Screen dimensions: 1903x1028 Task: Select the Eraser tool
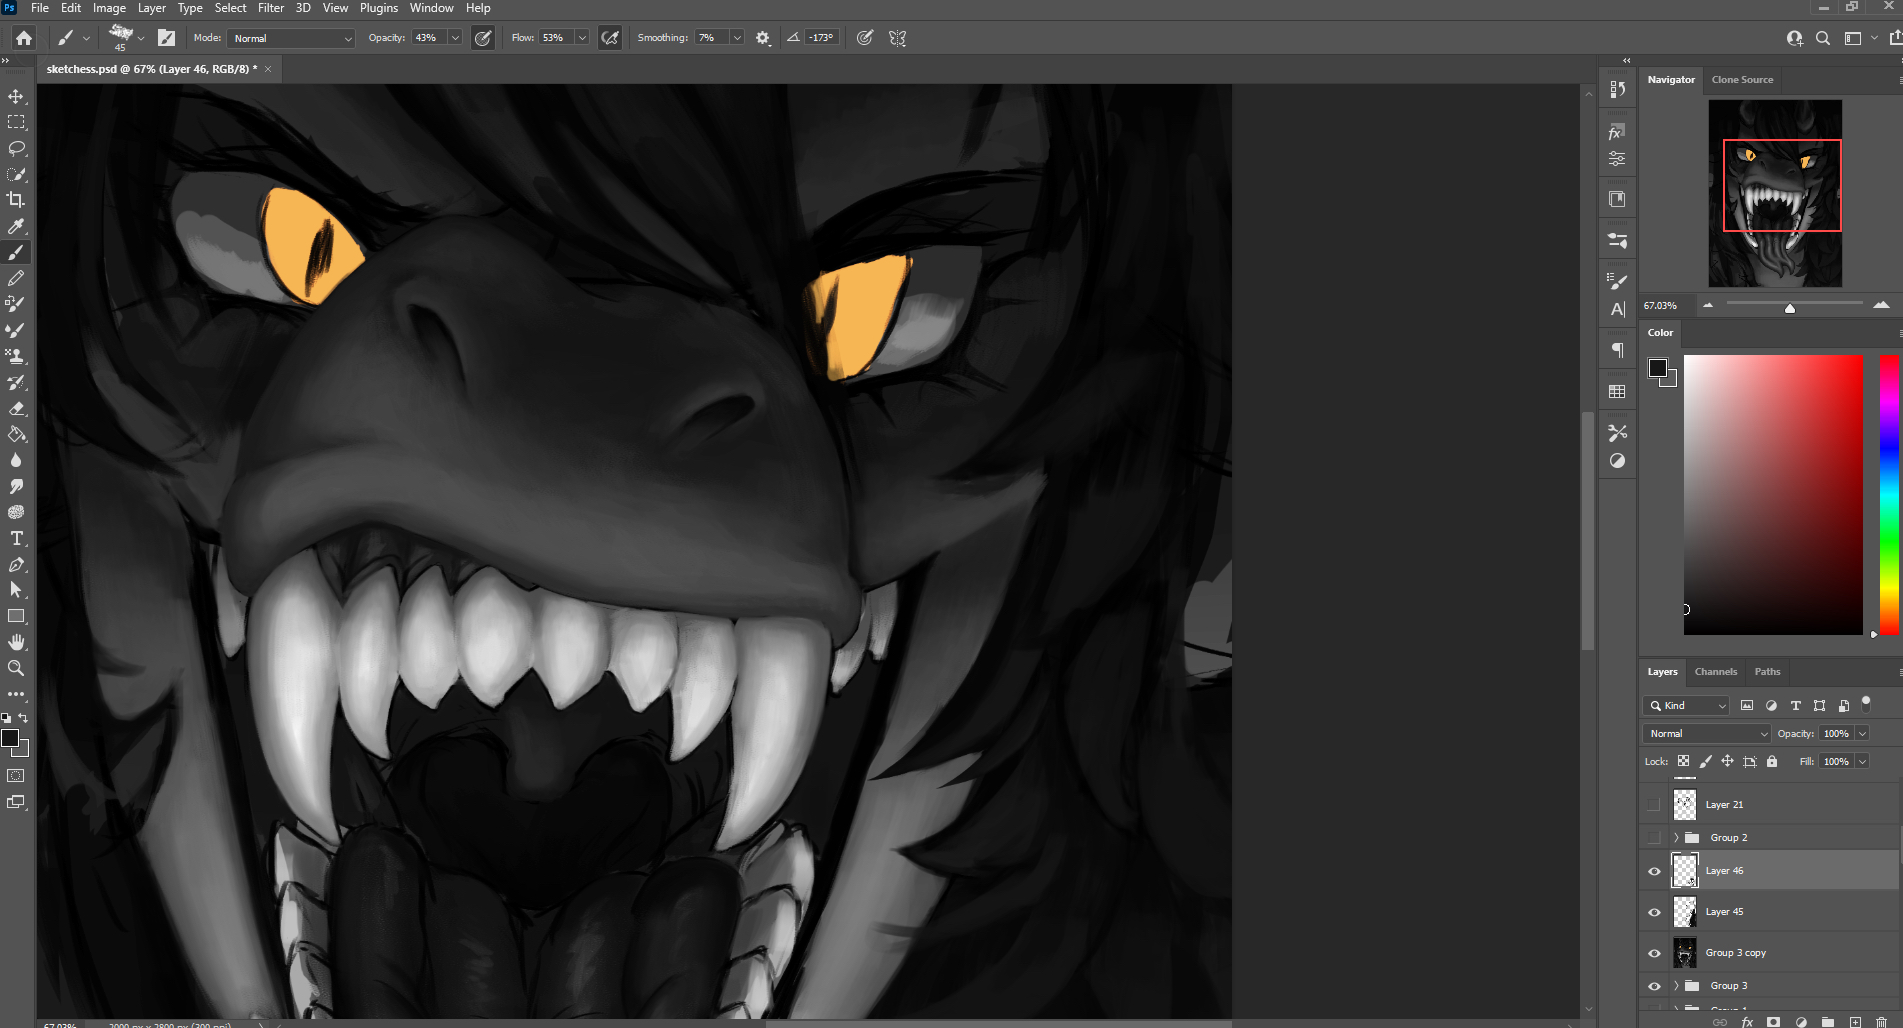(16, 409)
